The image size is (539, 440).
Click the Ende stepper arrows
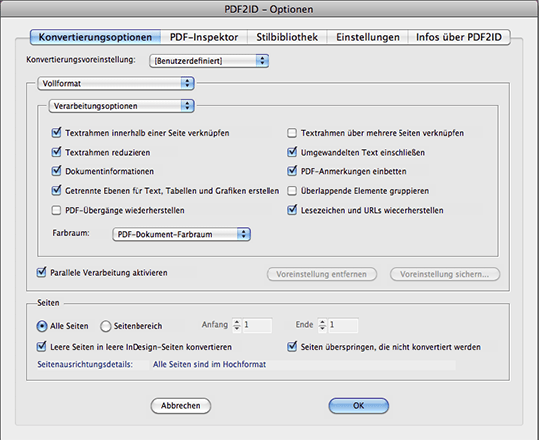pyautogui.click(x=322, y=325)
